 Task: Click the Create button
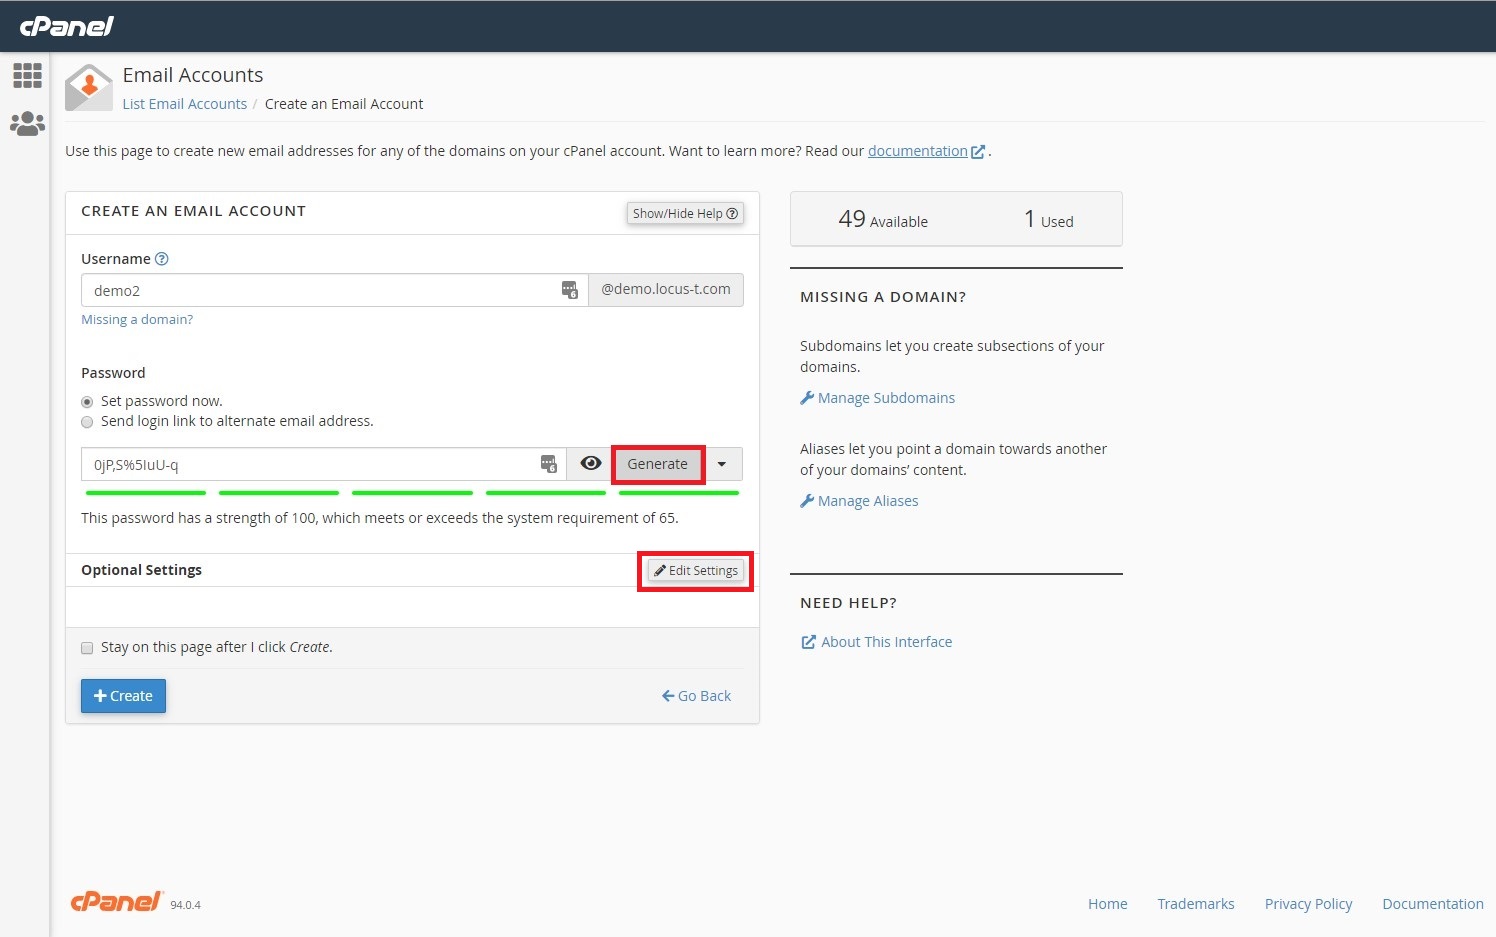coord(123,696)
